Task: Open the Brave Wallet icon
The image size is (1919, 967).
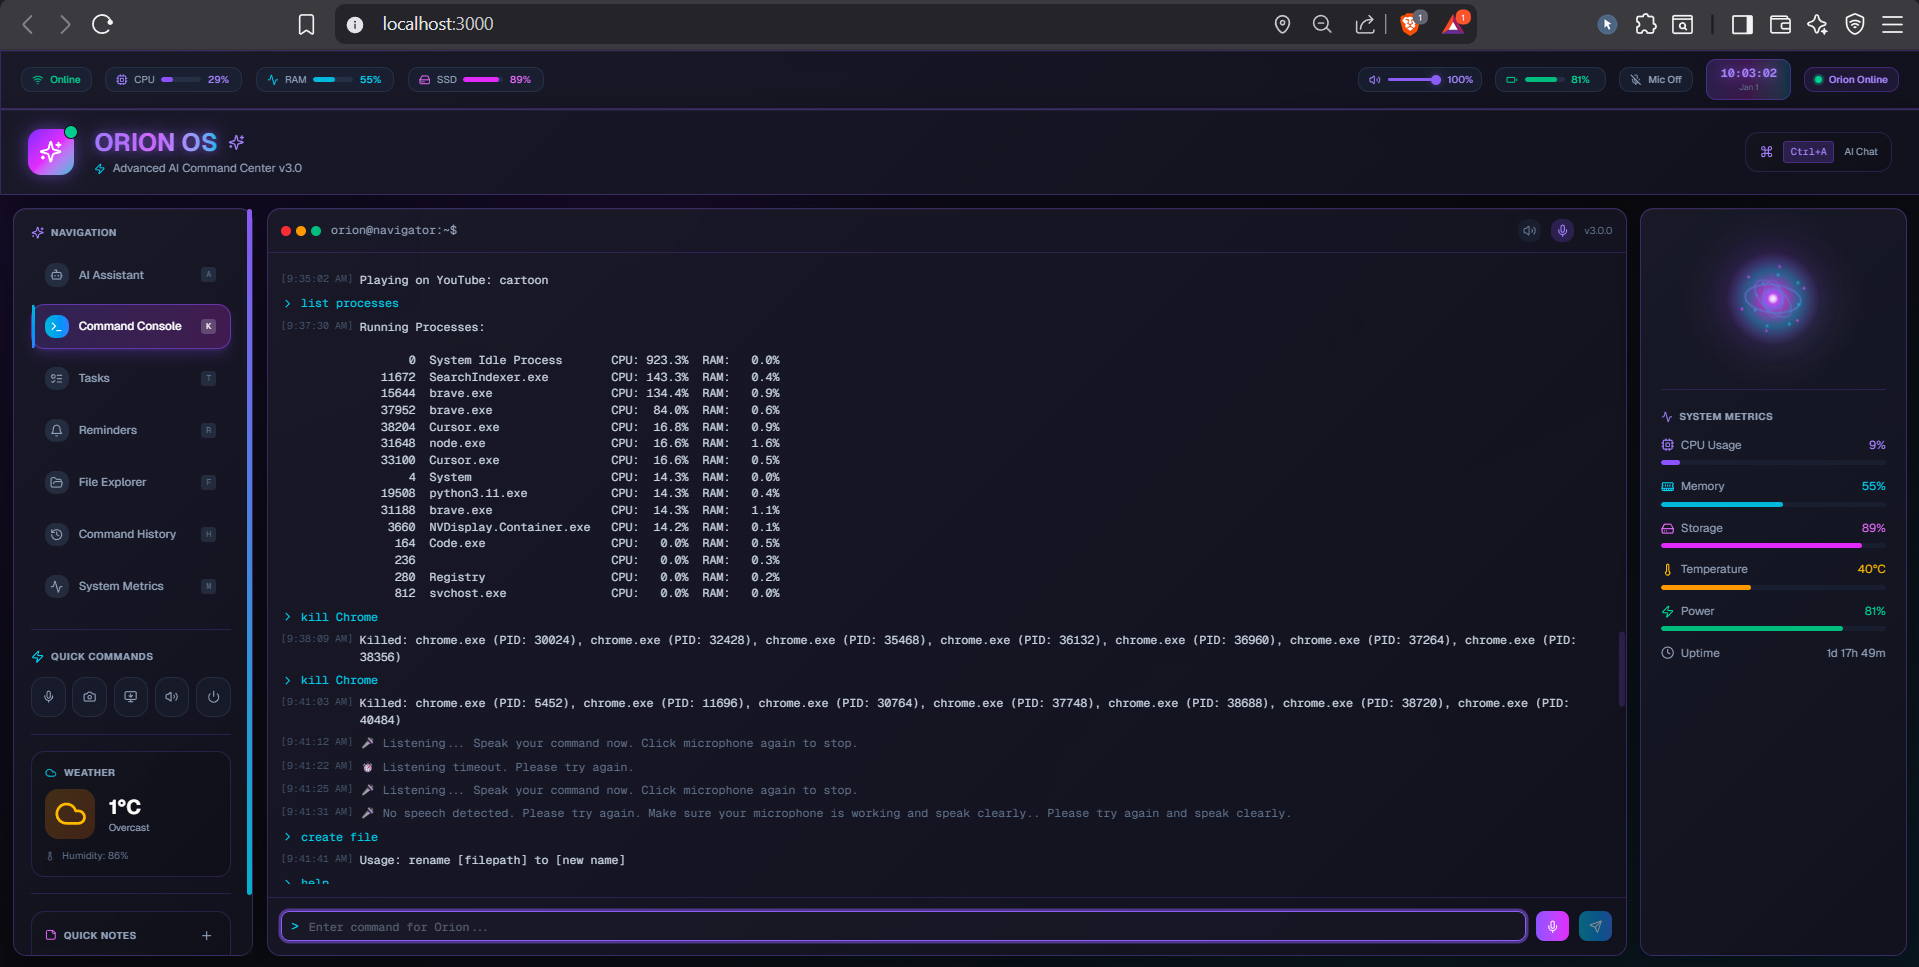Action: coord(1780,24)
